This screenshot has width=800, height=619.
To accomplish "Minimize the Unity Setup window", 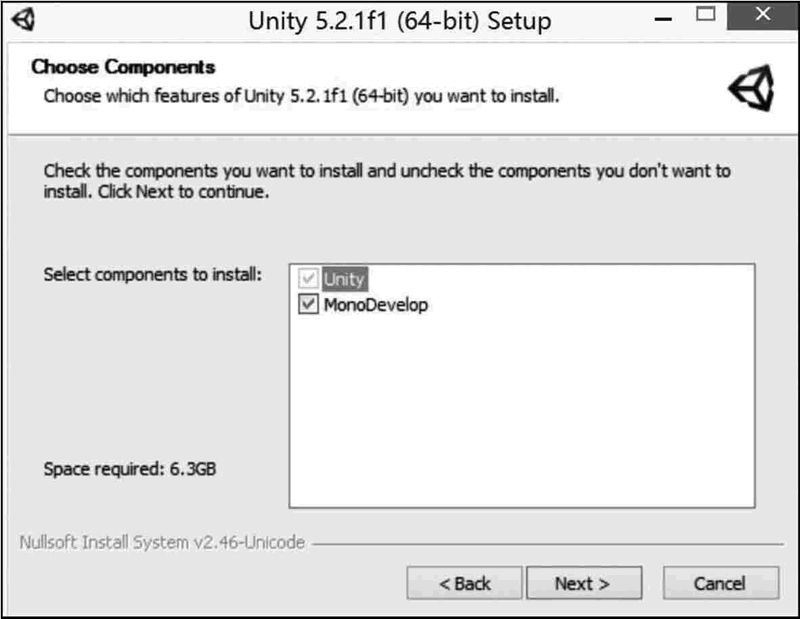I will click(663, 18).
